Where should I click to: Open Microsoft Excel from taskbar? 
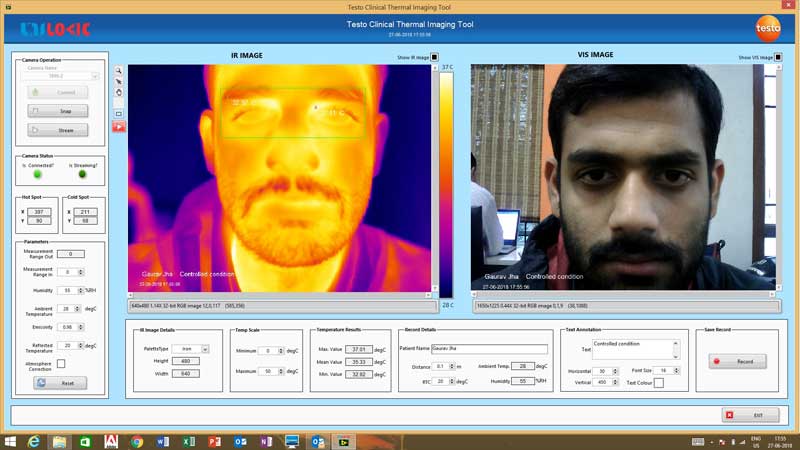[x=189, y=441]
